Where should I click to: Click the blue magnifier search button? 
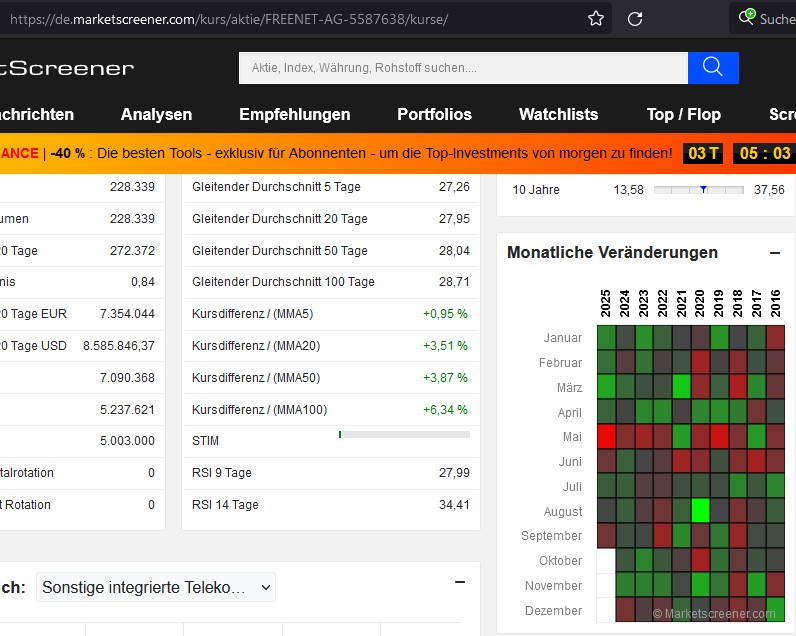coord(713,68)
